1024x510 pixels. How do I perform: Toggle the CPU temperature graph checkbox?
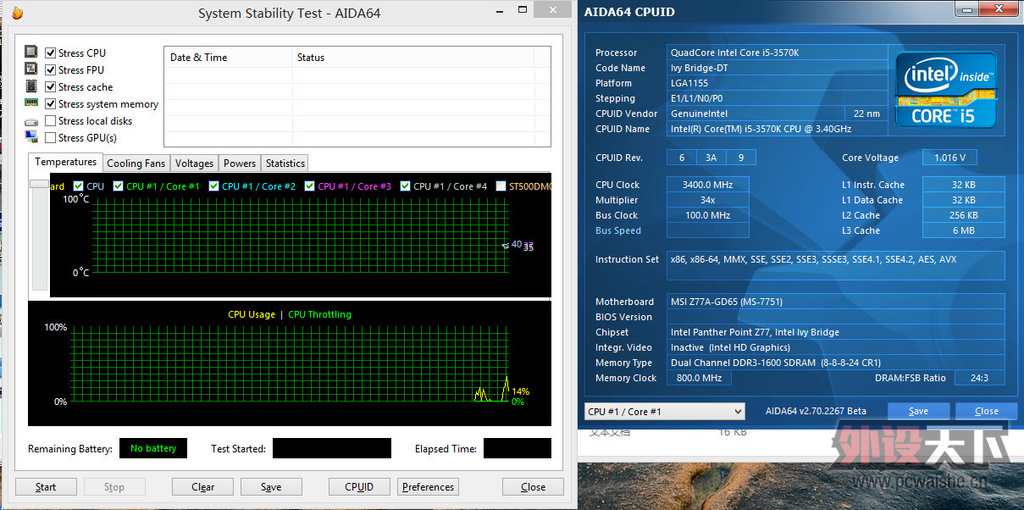(x=79, y=186)
